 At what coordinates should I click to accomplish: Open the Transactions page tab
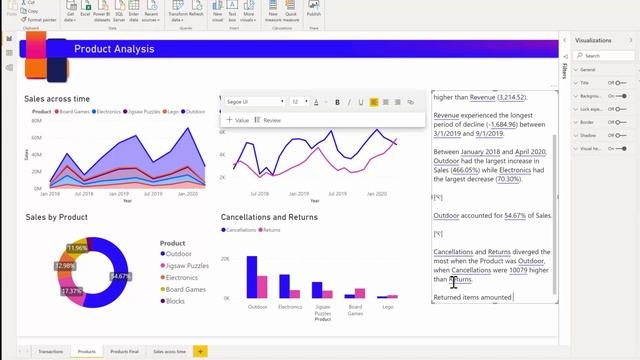[51, 351]
